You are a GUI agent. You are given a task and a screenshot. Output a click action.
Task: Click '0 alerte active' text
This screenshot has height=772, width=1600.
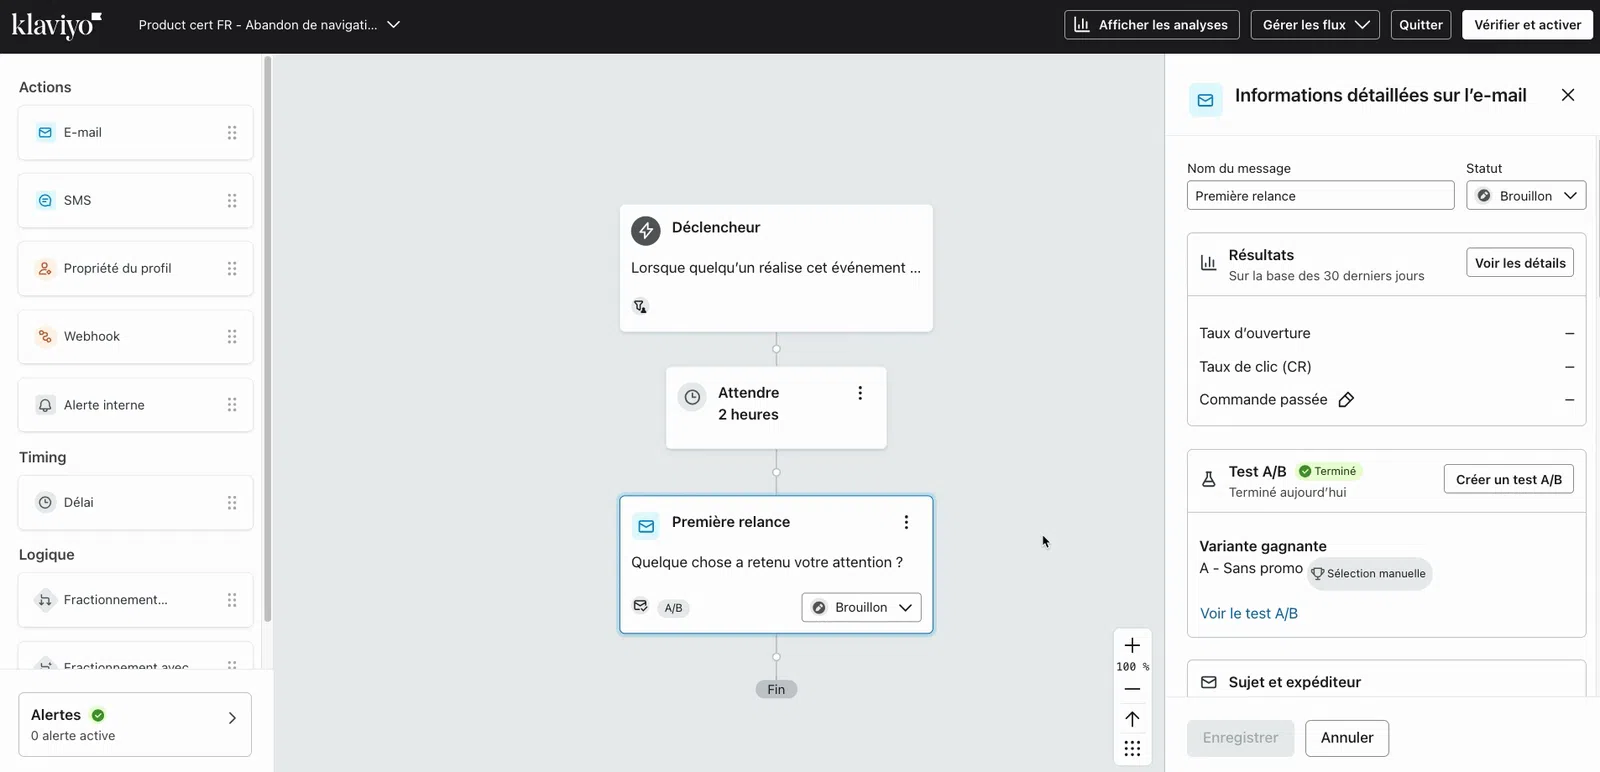[73, 736]
